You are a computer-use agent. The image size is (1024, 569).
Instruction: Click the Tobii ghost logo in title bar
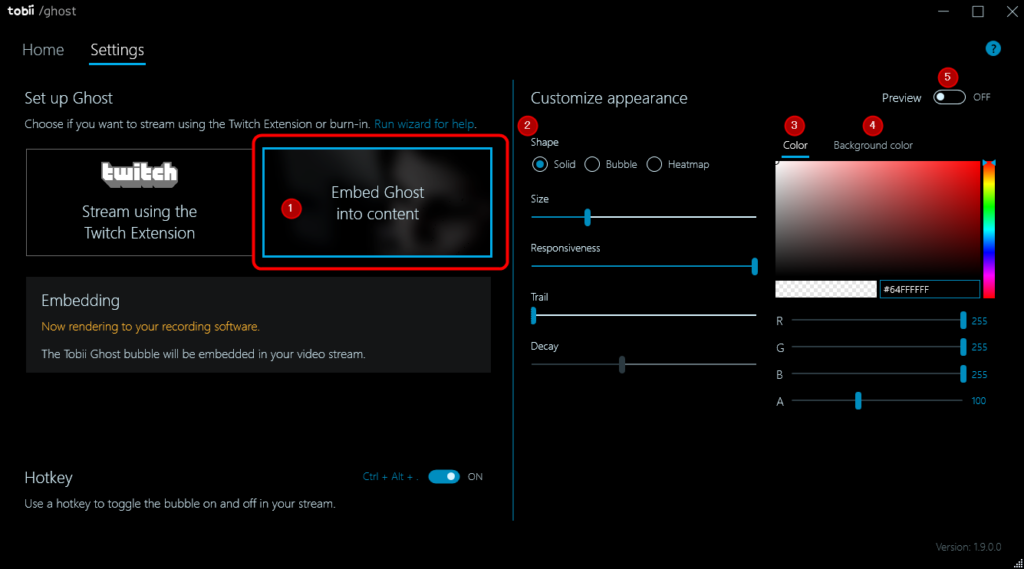click(x=42, y=11)
